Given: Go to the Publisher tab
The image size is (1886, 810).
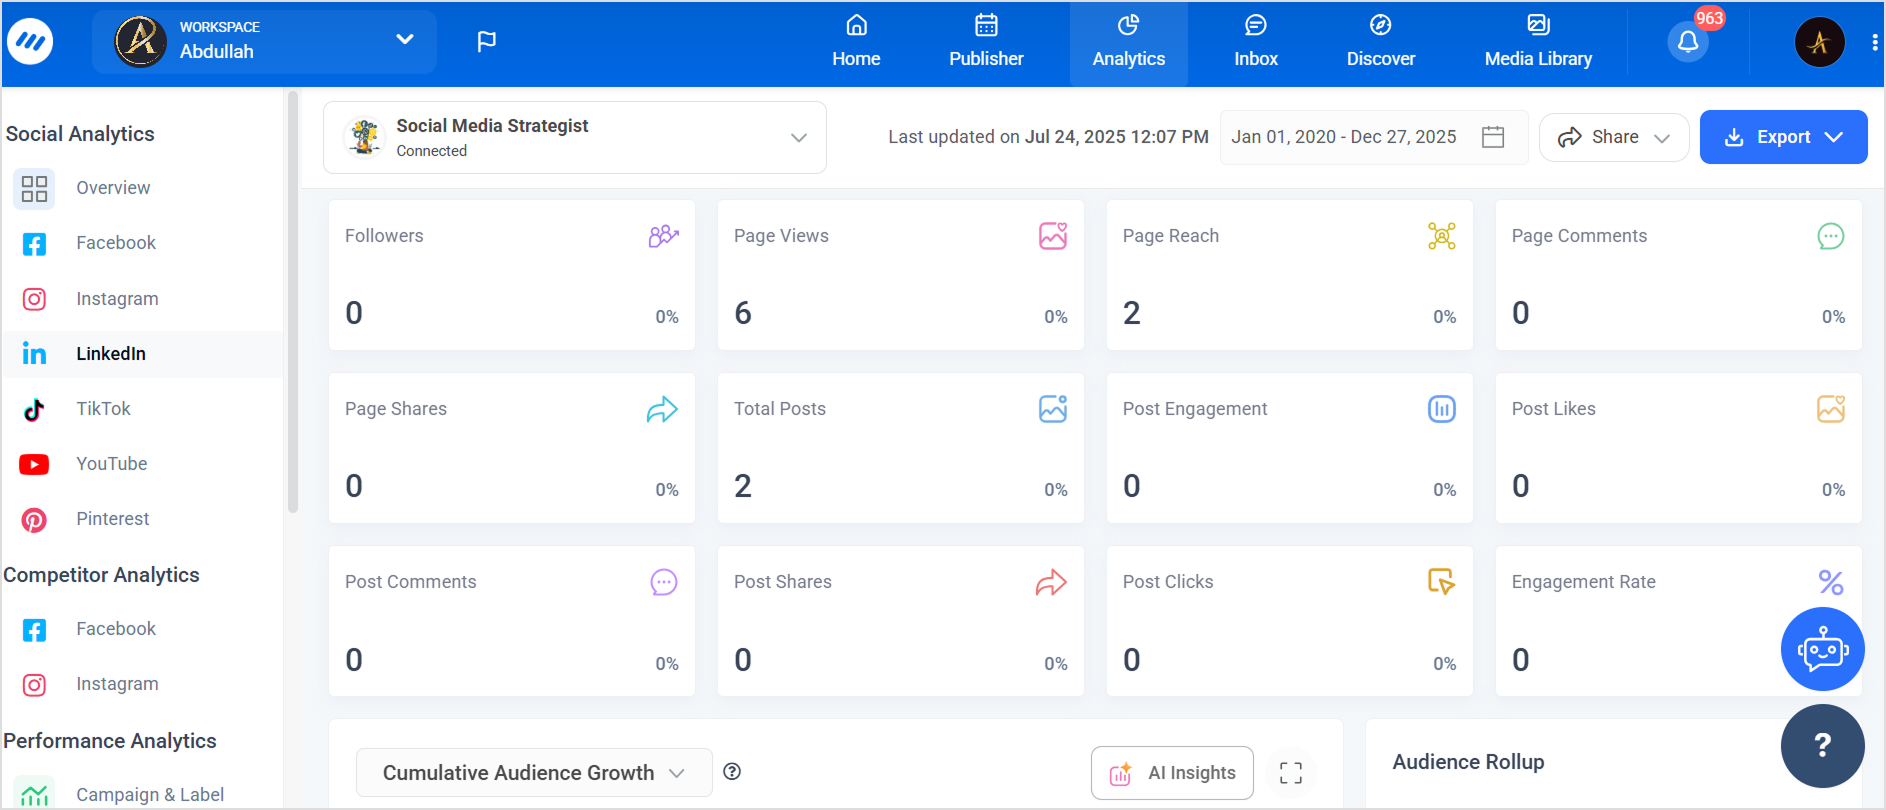Looking at the screenshot, I should point(986,43).
